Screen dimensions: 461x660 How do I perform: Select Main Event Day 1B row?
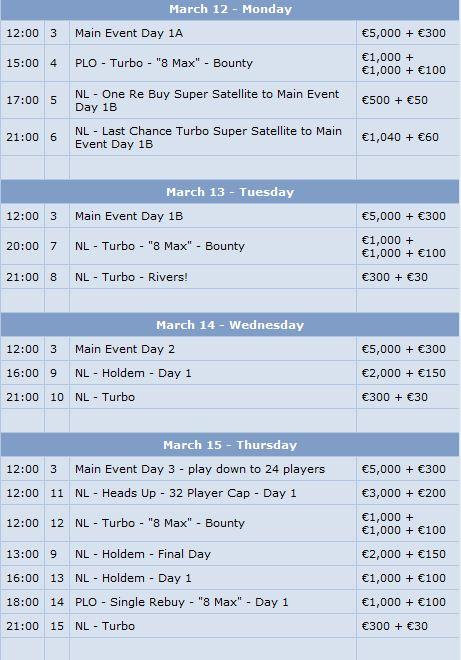point(230,216)
